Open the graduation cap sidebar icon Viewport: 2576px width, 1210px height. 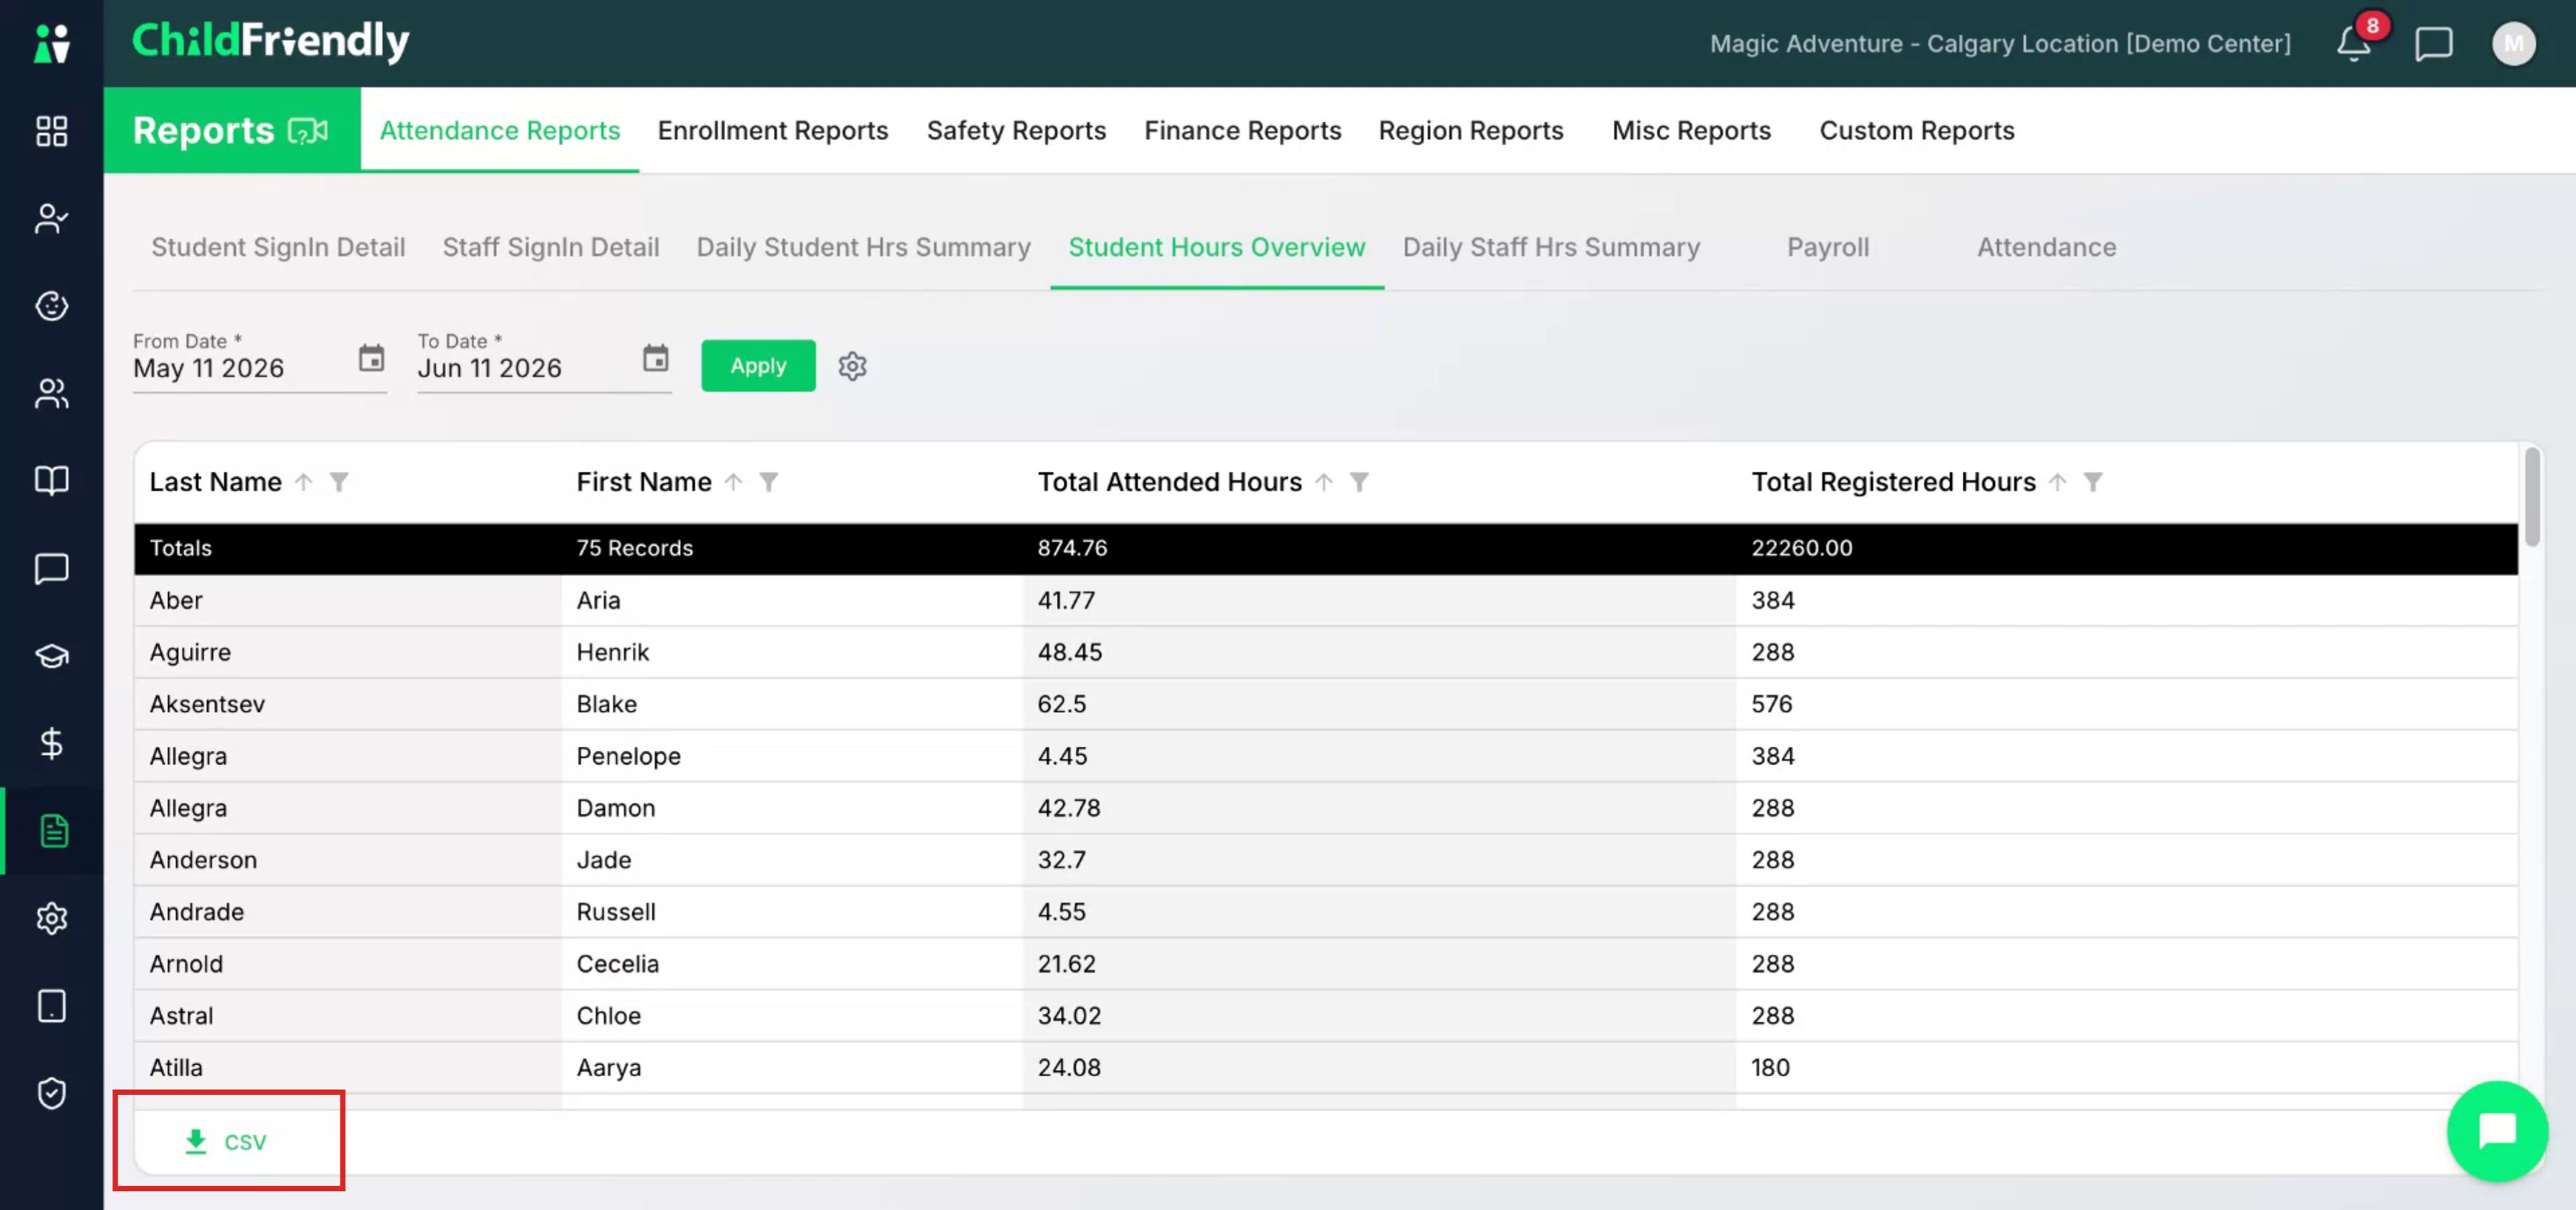point(52,656)
